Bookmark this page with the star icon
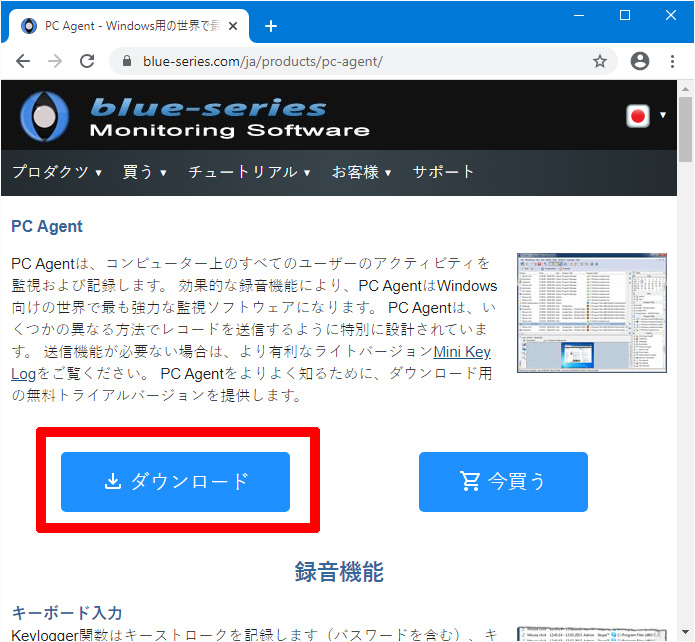 click(x=600, y=61)
